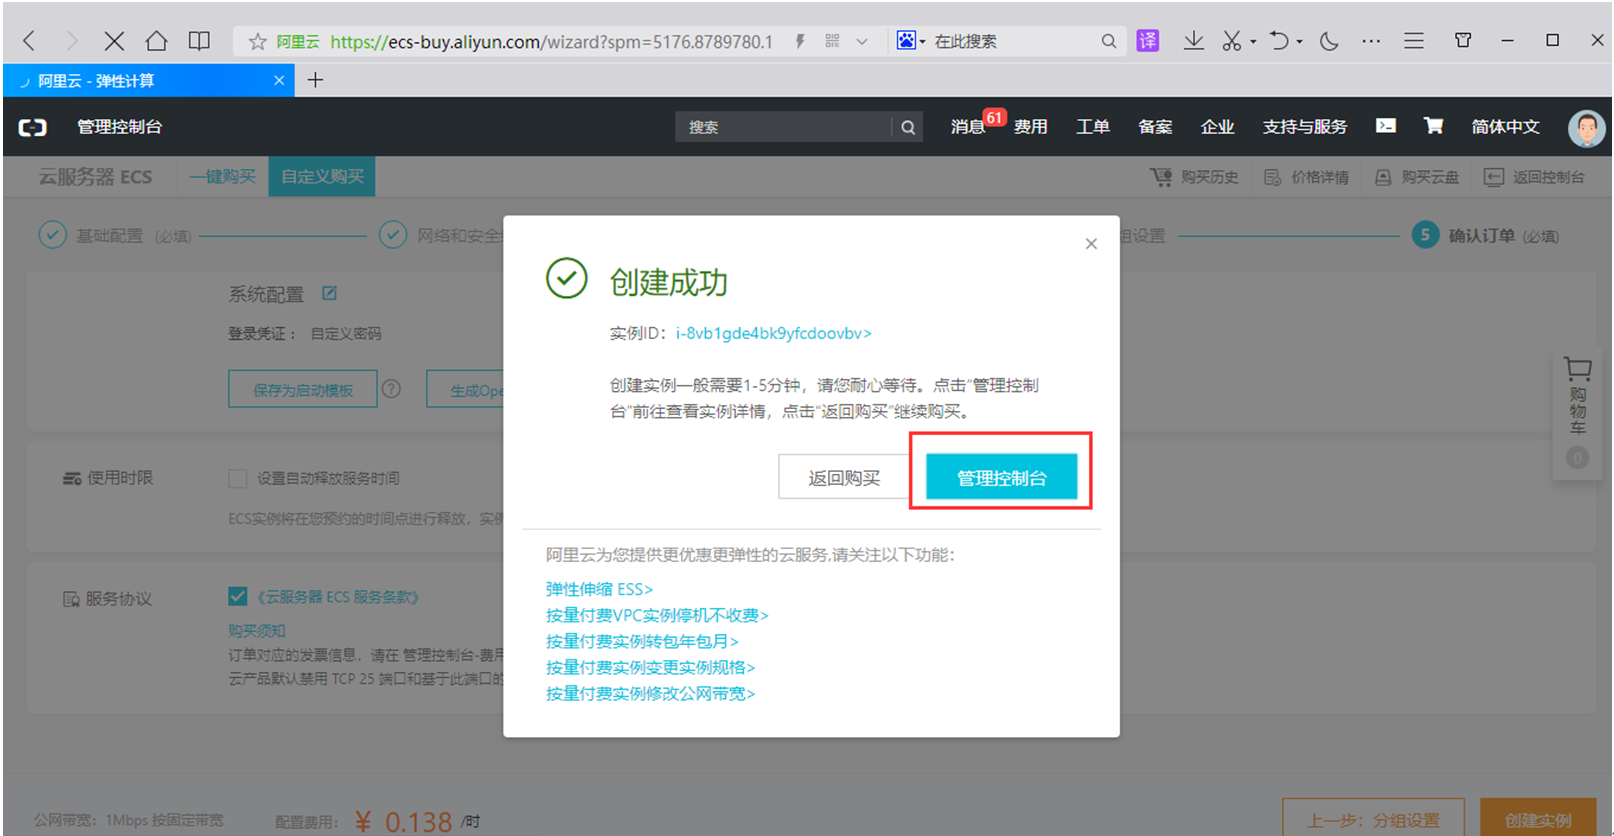1614x836 pixels.
Task: Uncheck the 云服务器 ECS 服务条款 agreement checkbox
Action: click(x=238, y=597)
